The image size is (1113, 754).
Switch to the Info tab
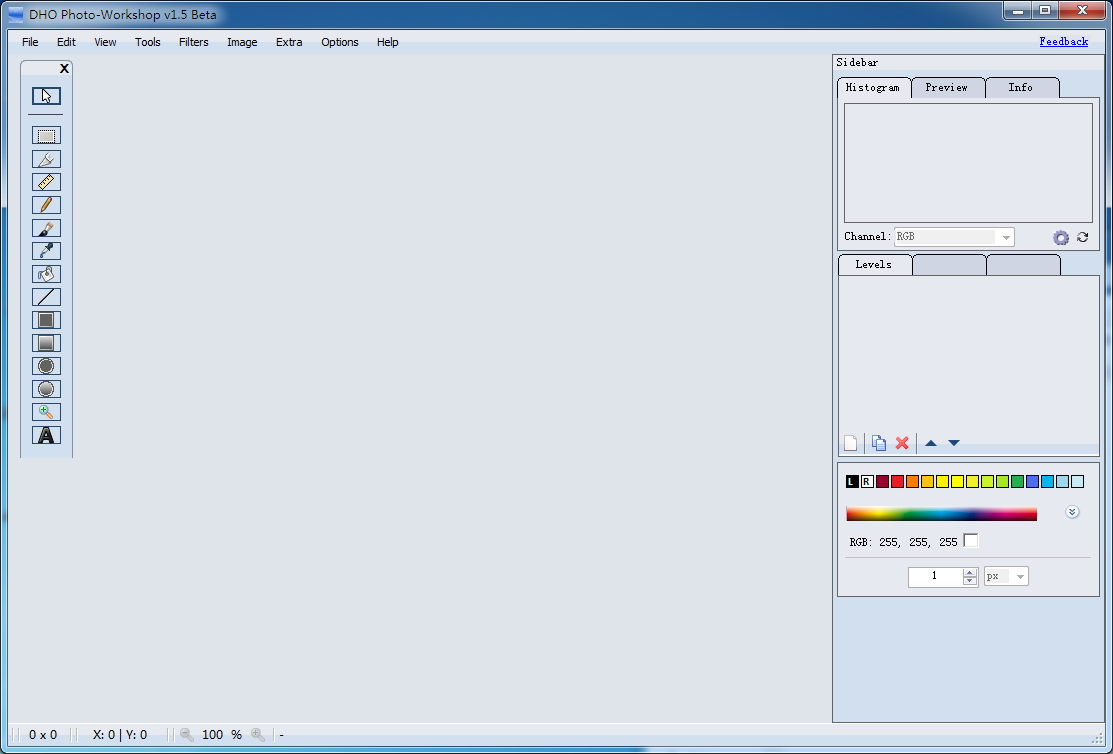pyautogui.click(x=1021, y=87)
